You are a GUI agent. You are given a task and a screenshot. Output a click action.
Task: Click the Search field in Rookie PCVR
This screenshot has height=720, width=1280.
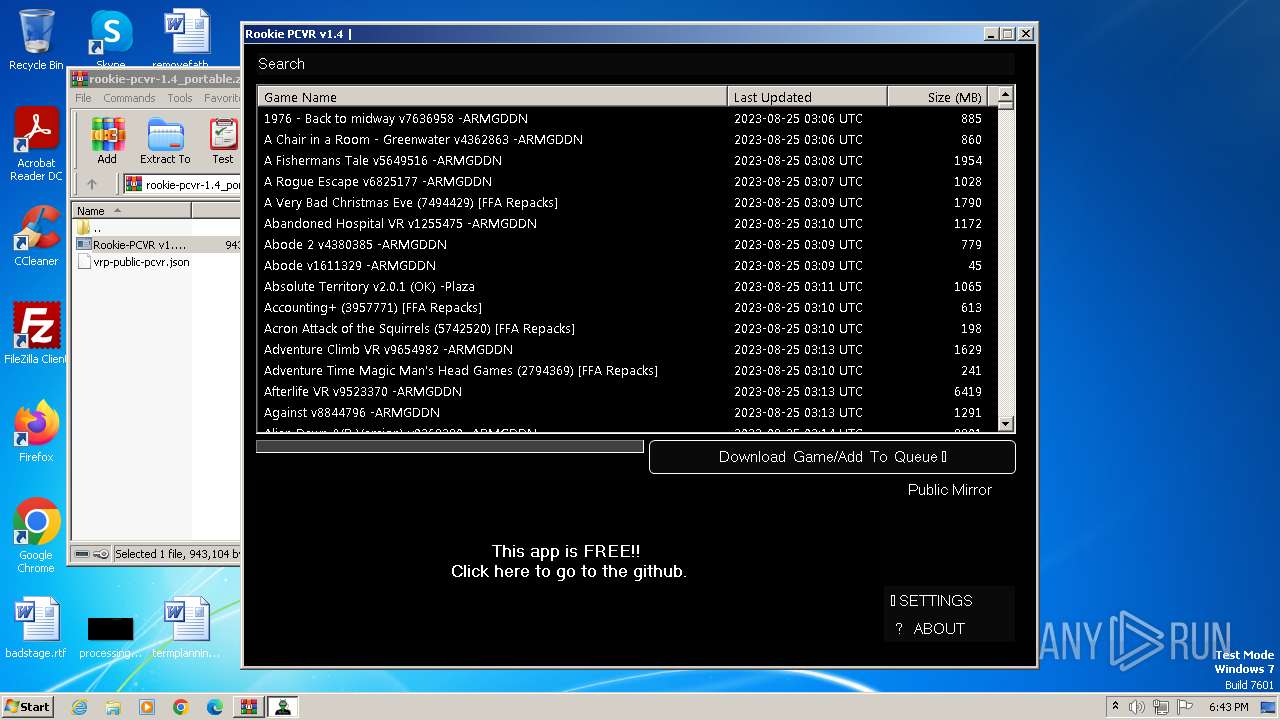635,63
